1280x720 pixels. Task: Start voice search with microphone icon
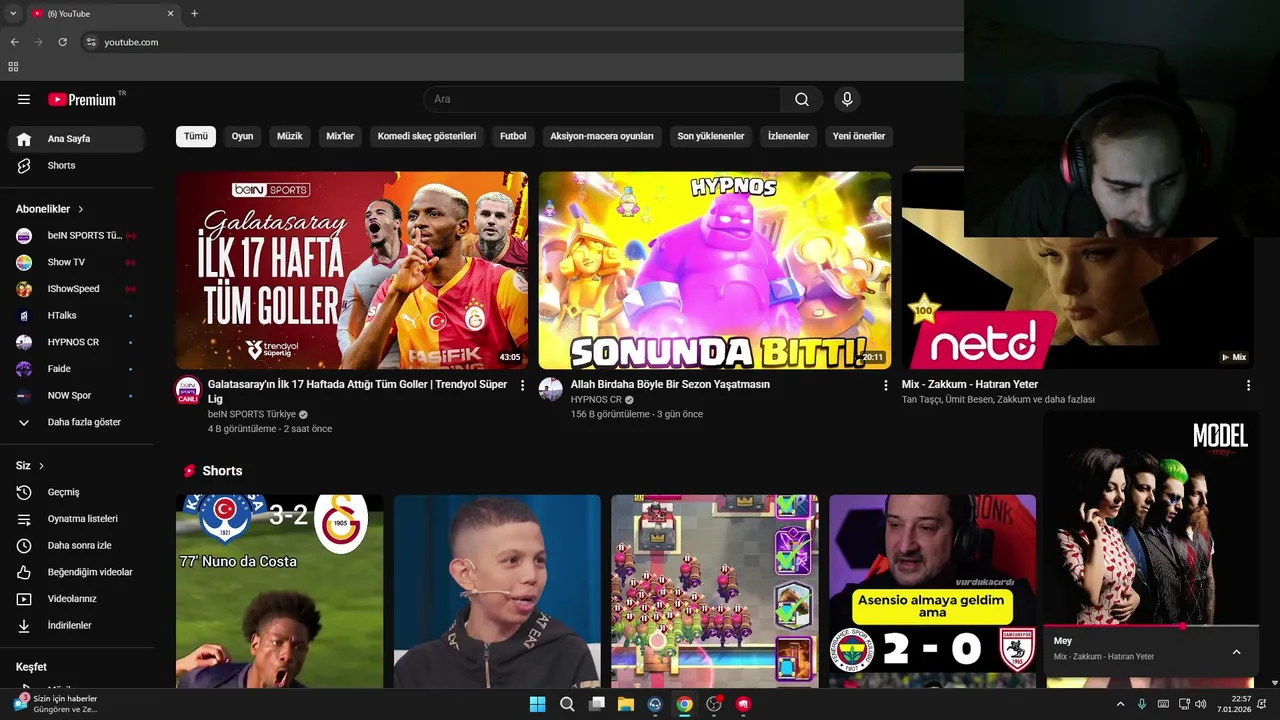click(x=847, y=99)
